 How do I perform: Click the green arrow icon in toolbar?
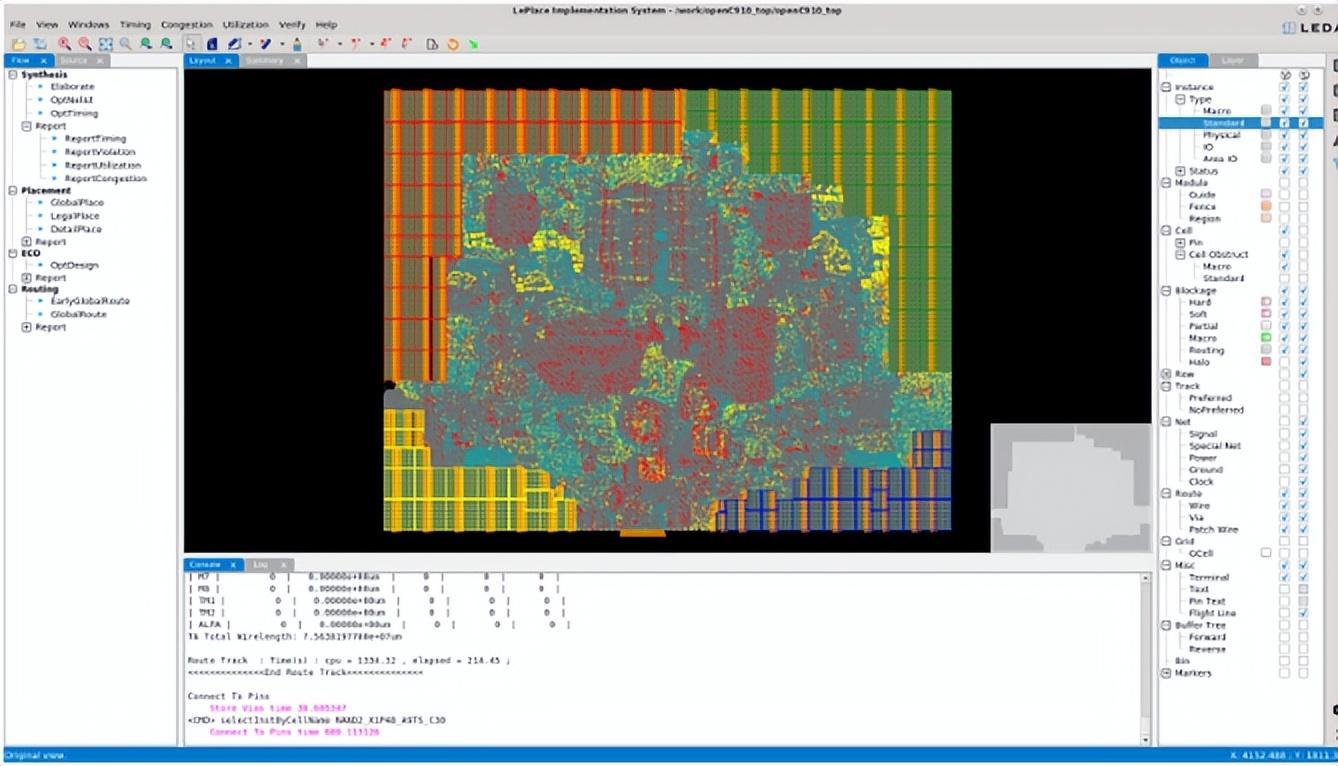[472, 44]
